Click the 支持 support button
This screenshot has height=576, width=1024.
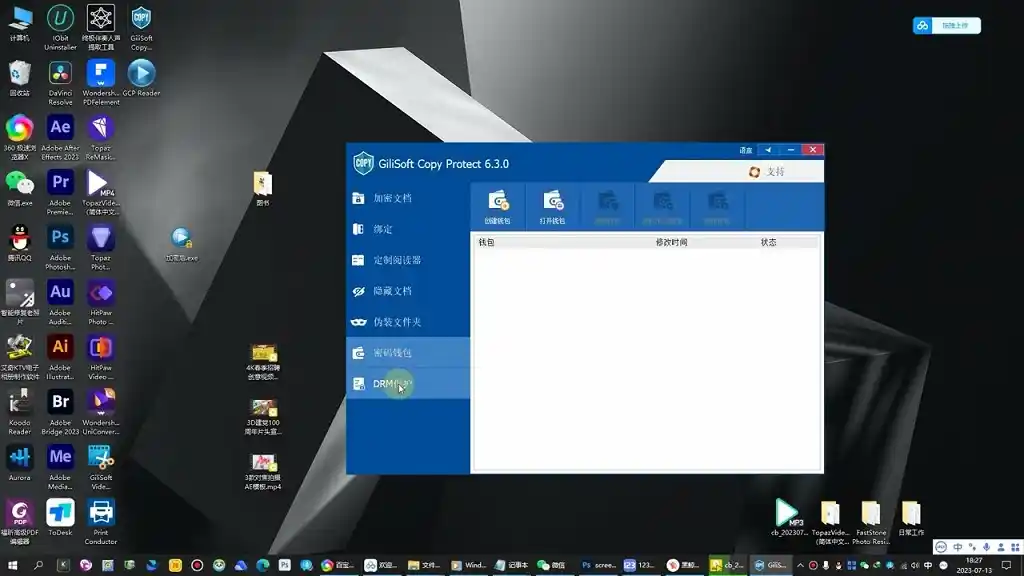[x=767, y=172]
